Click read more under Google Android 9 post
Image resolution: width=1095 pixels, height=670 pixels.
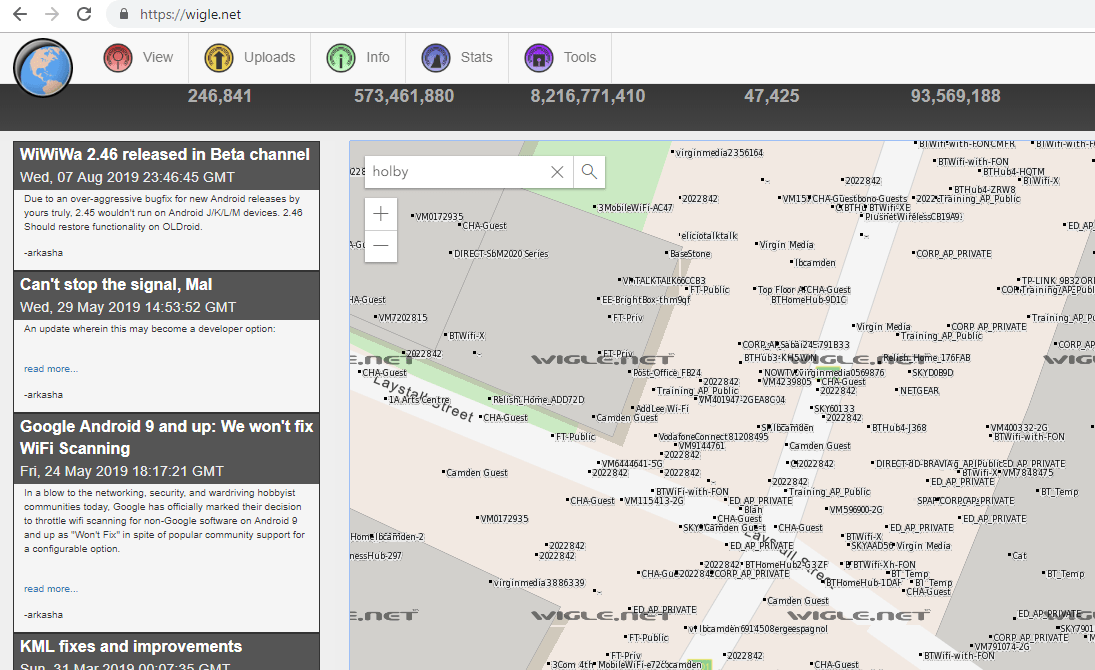pyautogui.click(x=50, y=589)
